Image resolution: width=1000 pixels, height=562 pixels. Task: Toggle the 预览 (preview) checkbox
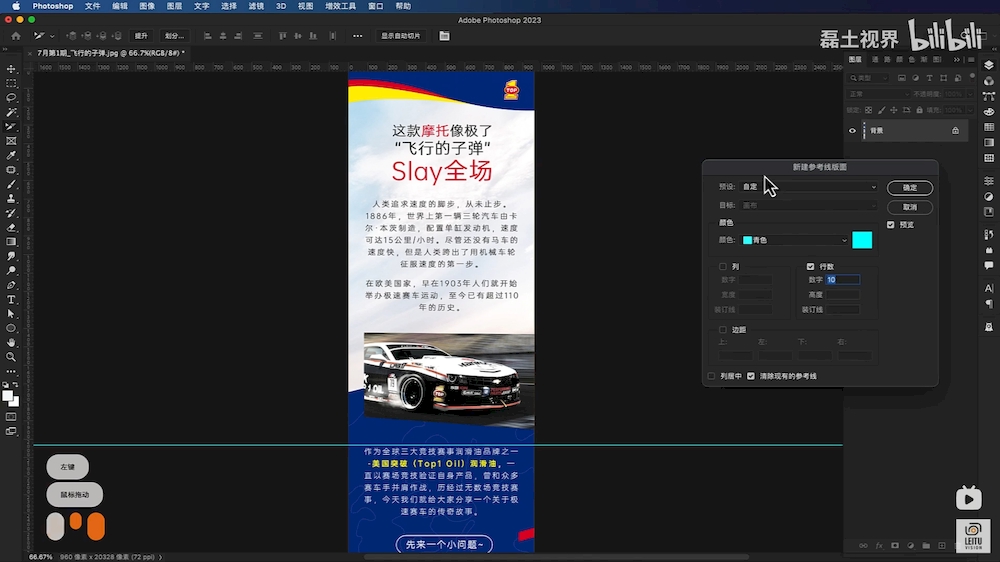891,225
